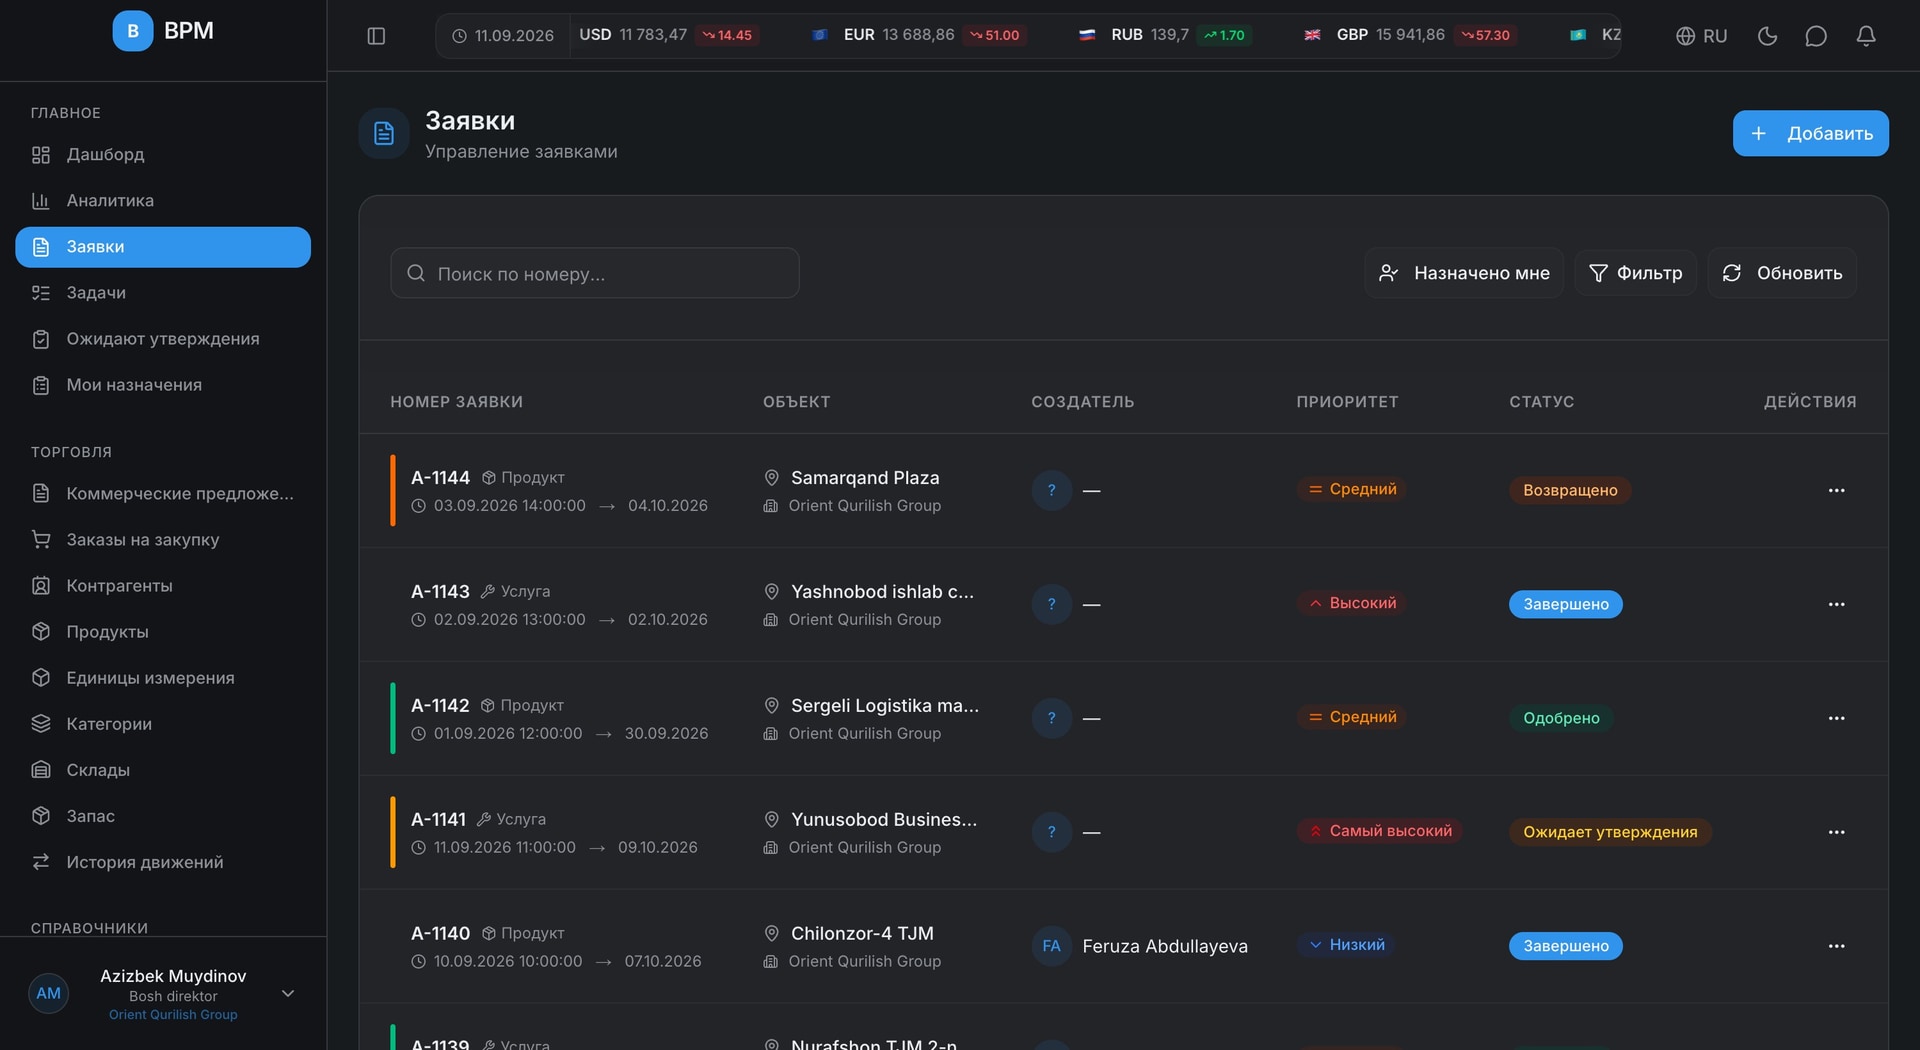This screenshot has height=1050, width=1920.
Task: Click the Возвращено status badge
Action: [1570, 490]
